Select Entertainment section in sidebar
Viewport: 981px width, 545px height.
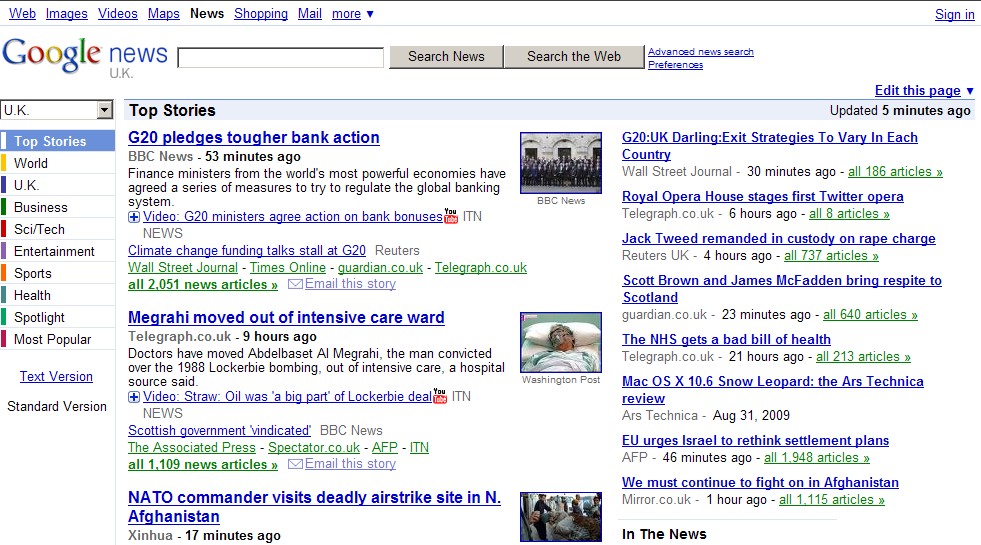pos(58,251)
